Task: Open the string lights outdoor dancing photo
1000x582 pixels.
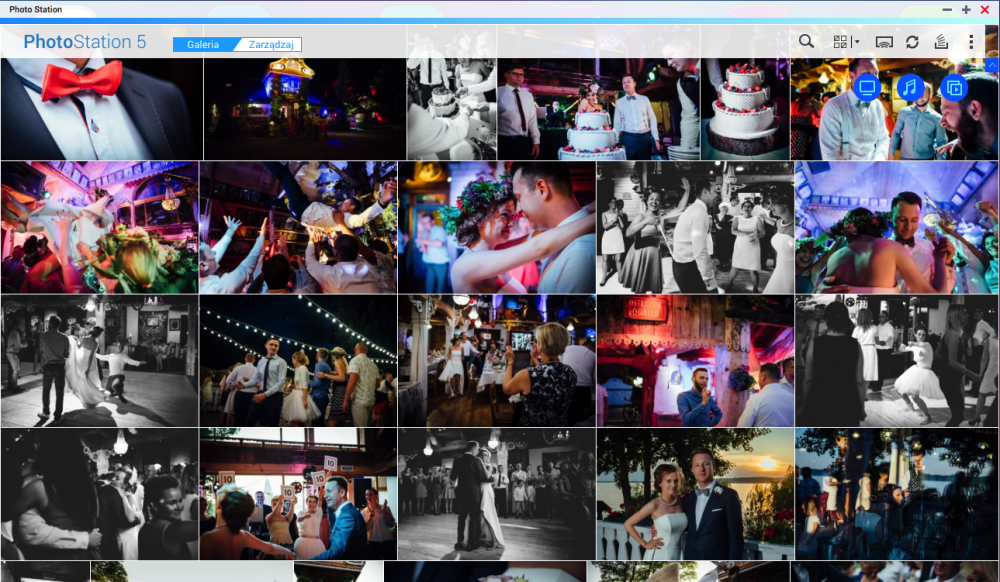Action: (x=298, y=361)
